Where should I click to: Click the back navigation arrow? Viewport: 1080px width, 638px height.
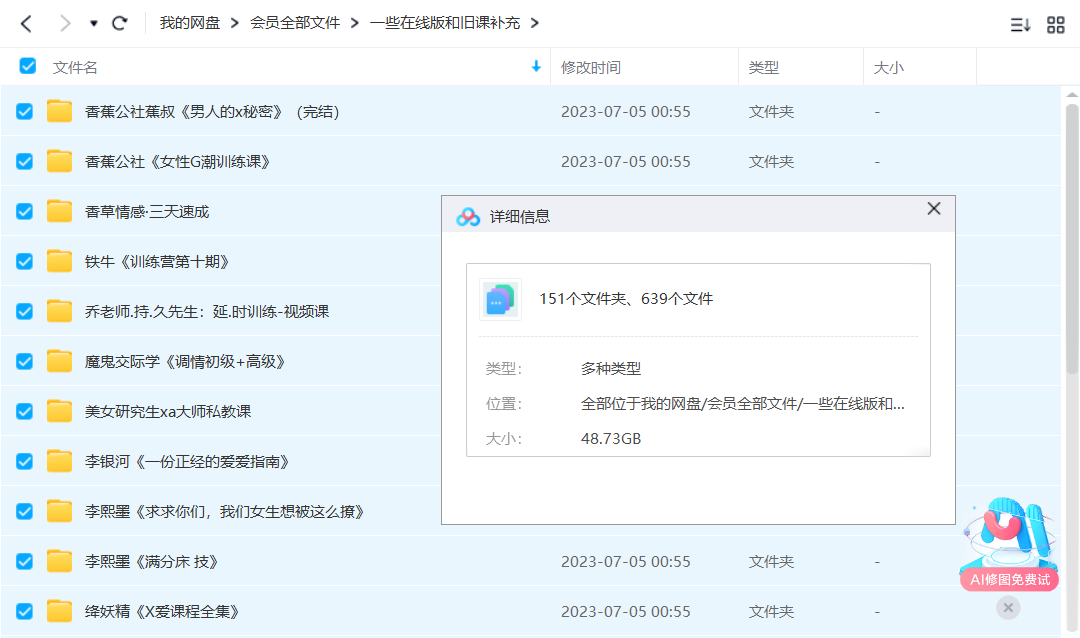coord(27,23)
